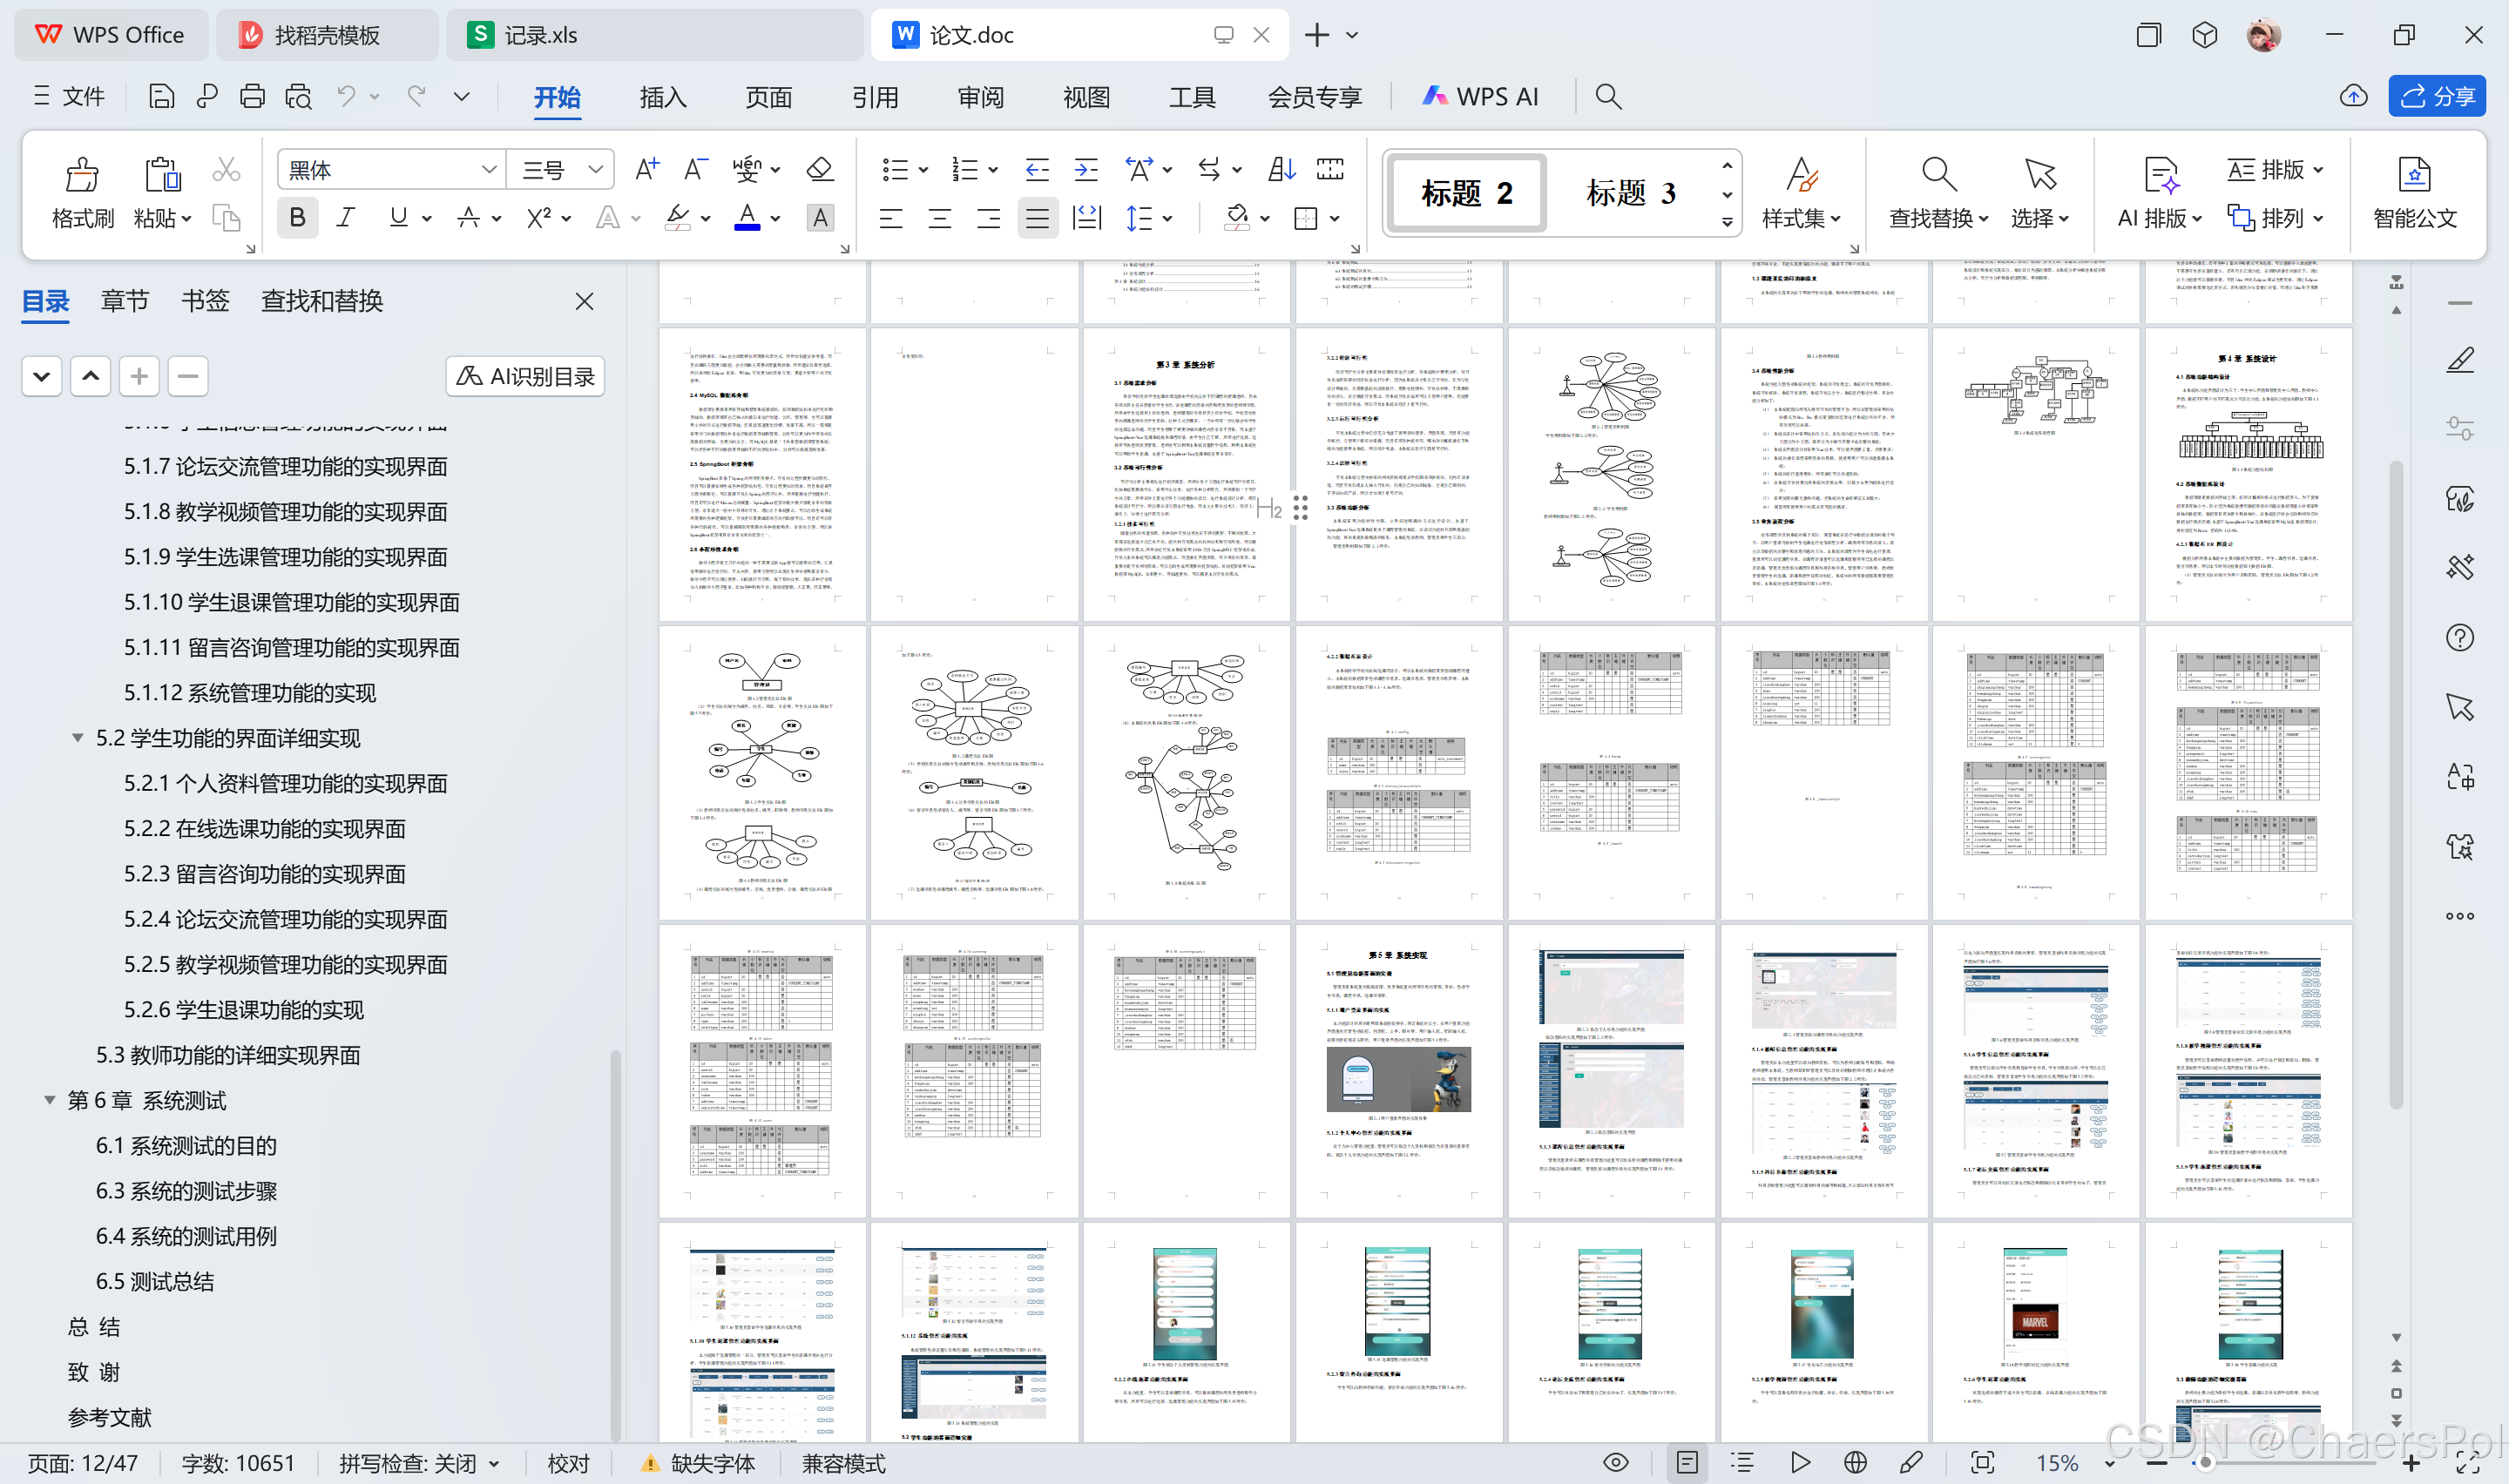Click the Print icon in quick toolbar

252,96
